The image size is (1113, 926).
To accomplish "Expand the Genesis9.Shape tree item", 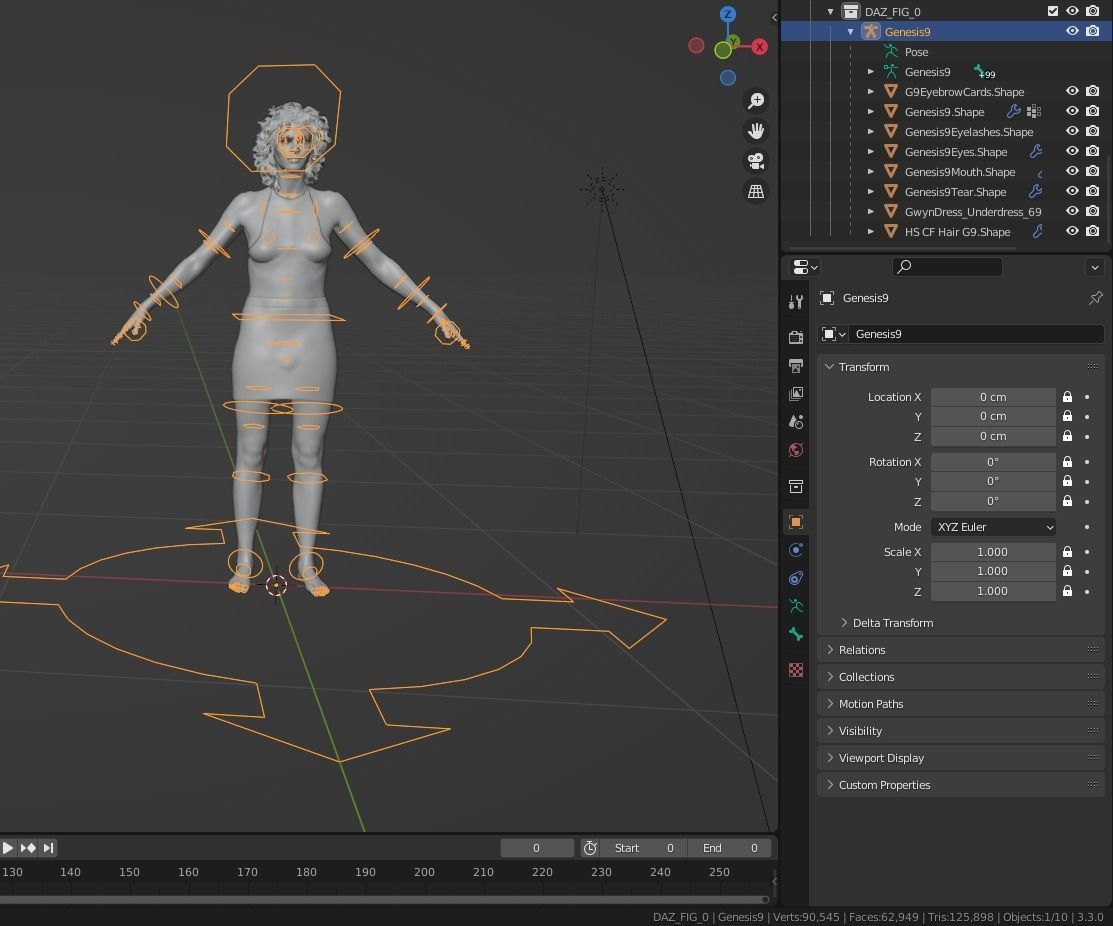I will click(x=871, y=111).
